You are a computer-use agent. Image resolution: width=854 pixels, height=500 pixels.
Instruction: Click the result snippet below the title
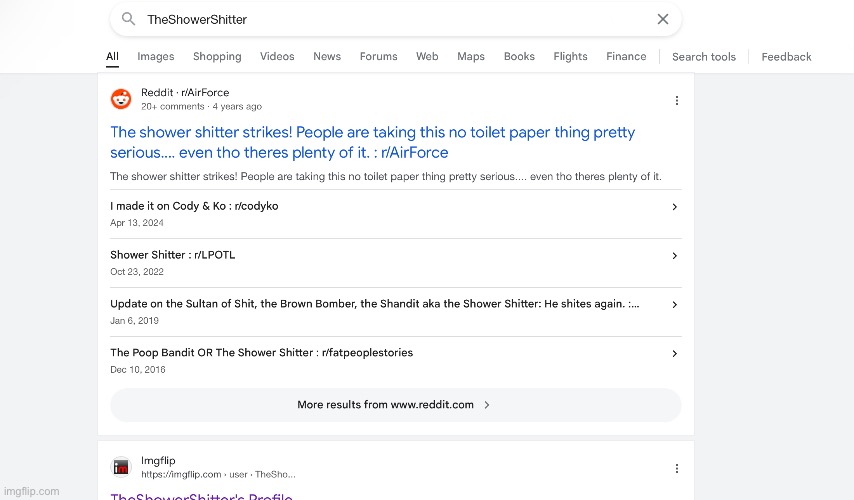click(386, 176)
